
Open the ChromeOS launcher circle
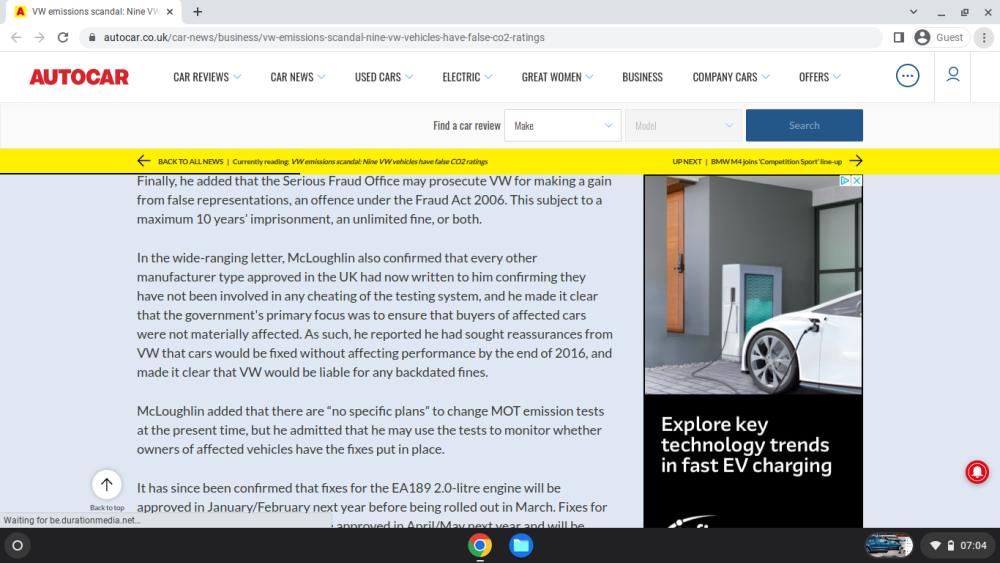(x=18, y=545)
